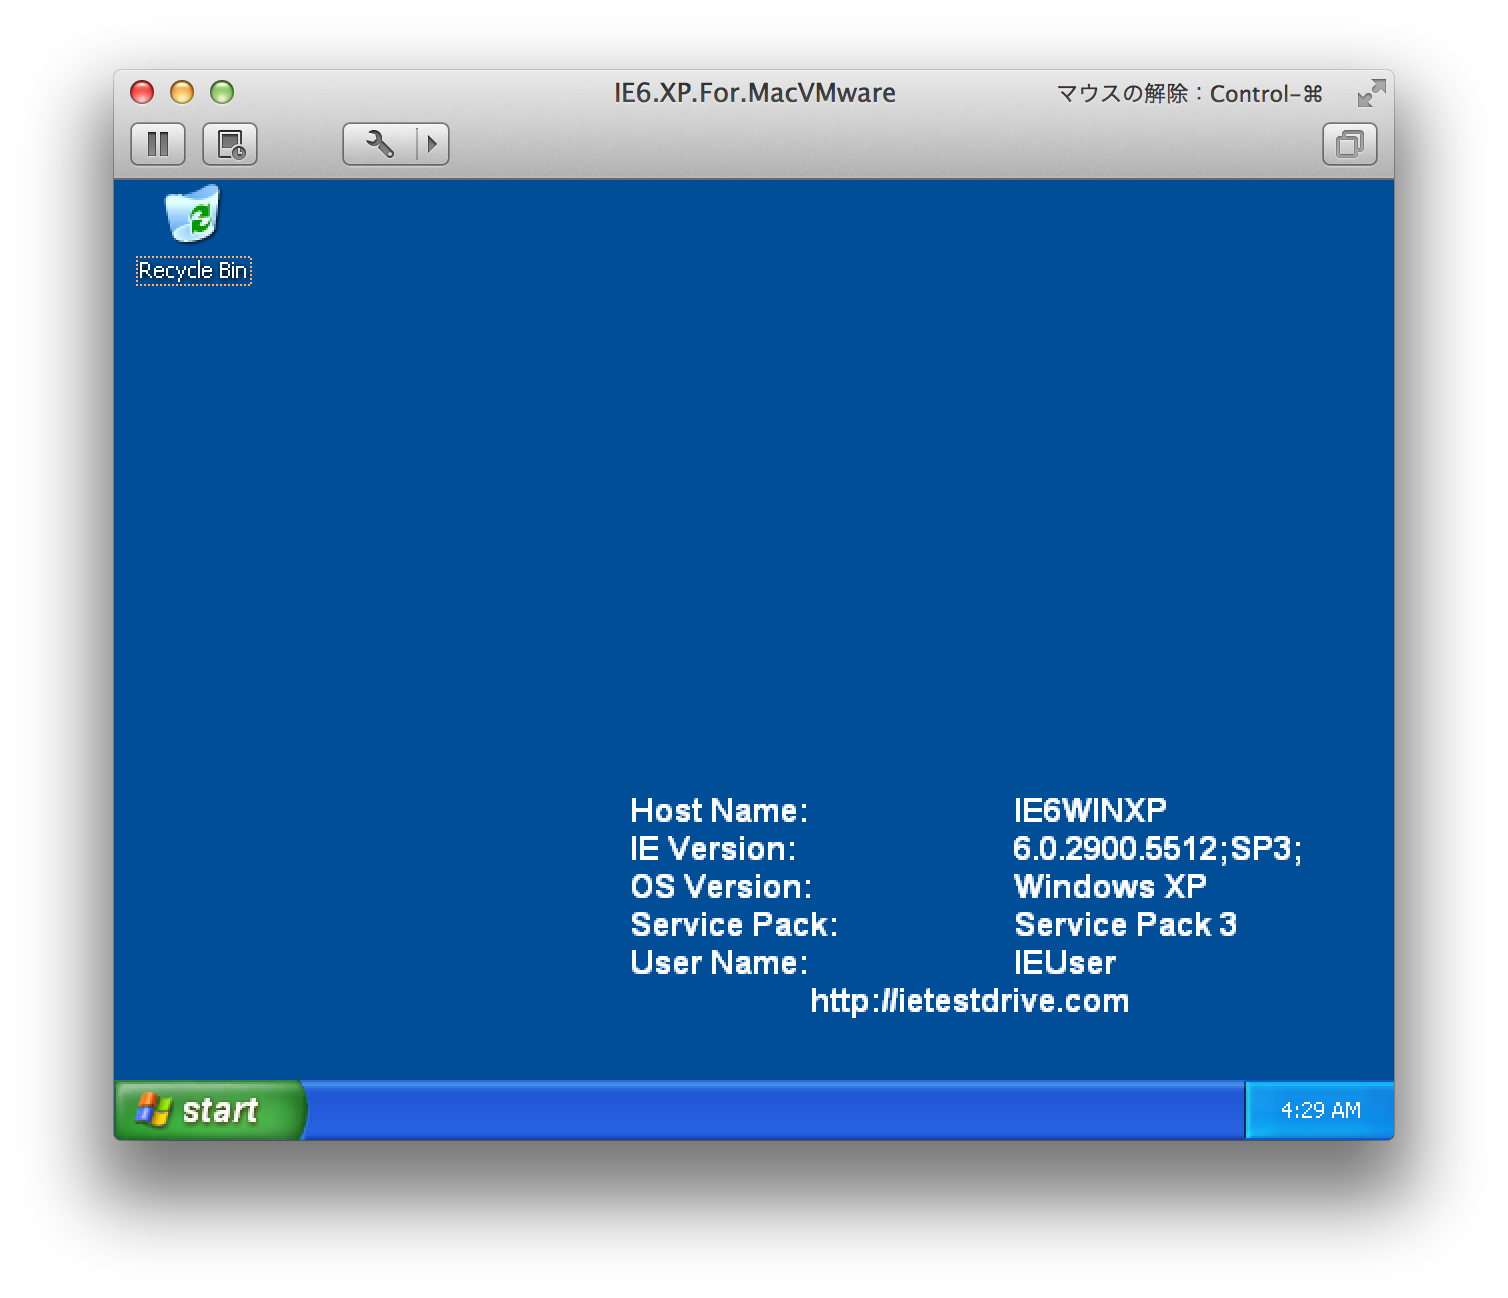Click the Windows XP OS version value

[x=1110, y=887]
